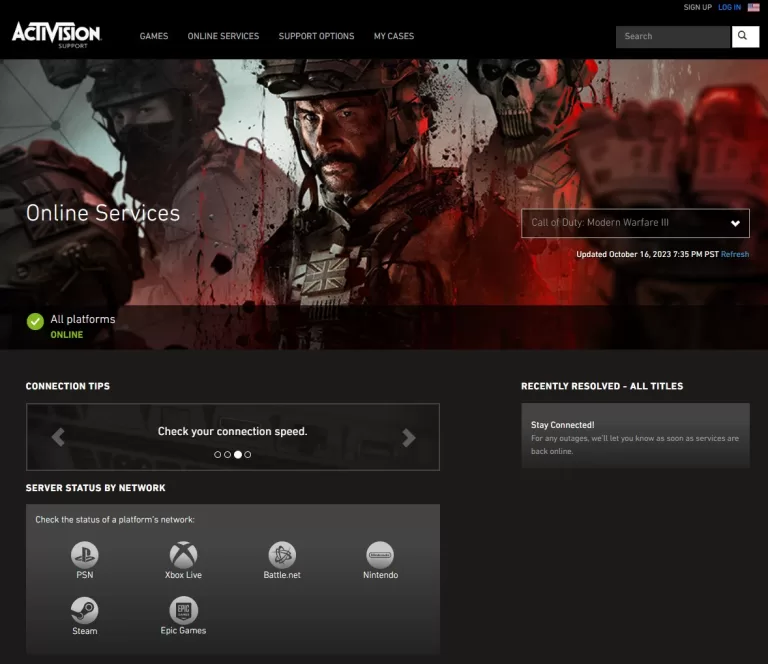
Task: Open the Games menu
Action: click(154, 36)
